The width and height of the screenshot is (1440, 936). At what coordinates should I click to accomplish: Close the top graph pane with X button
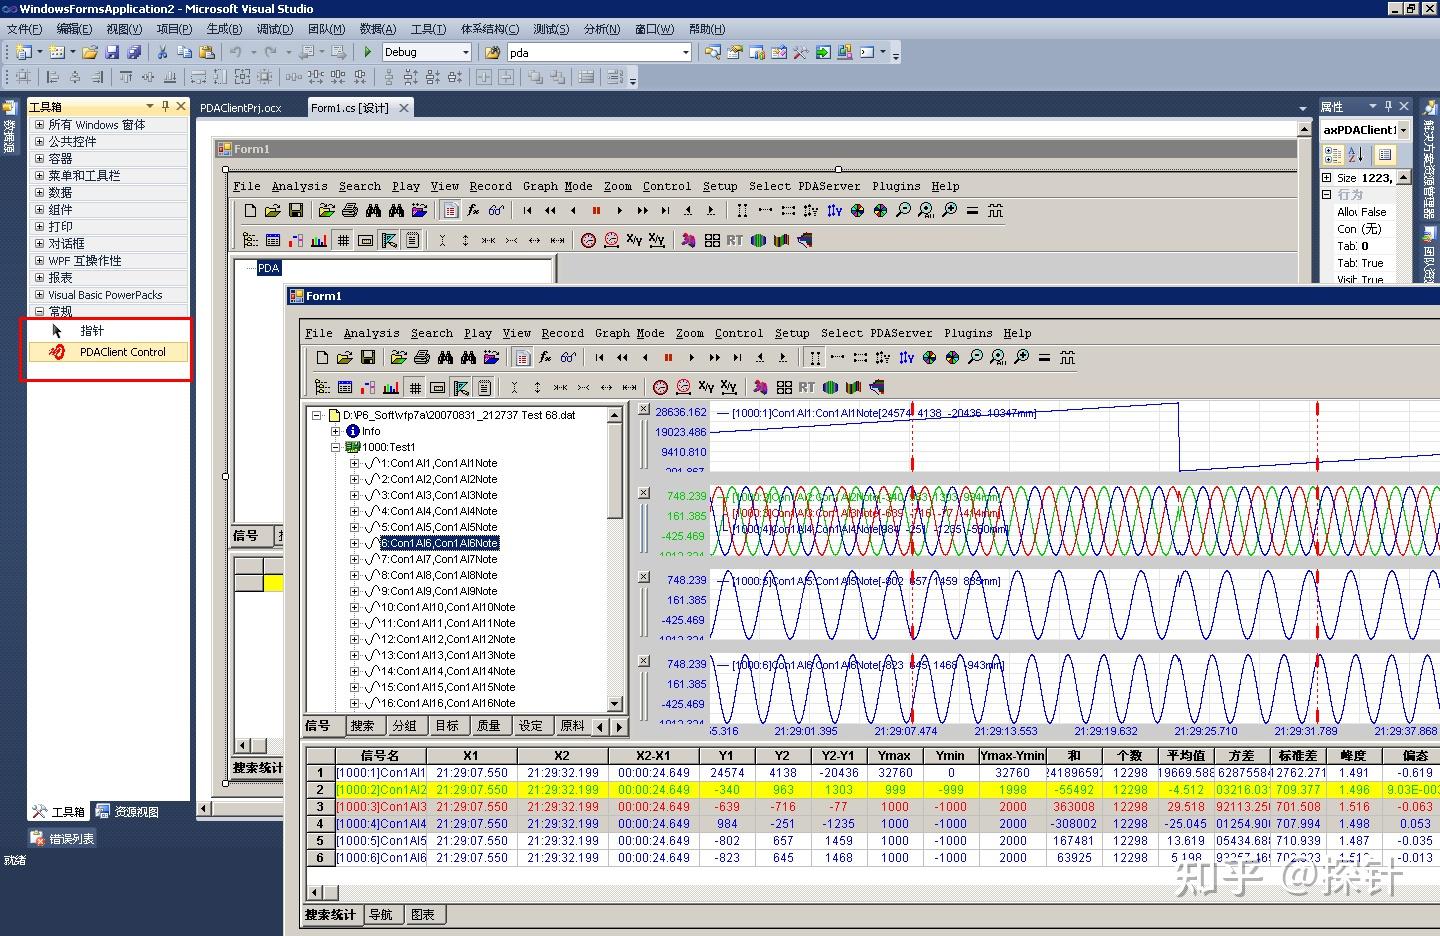[x=644, y=409]
